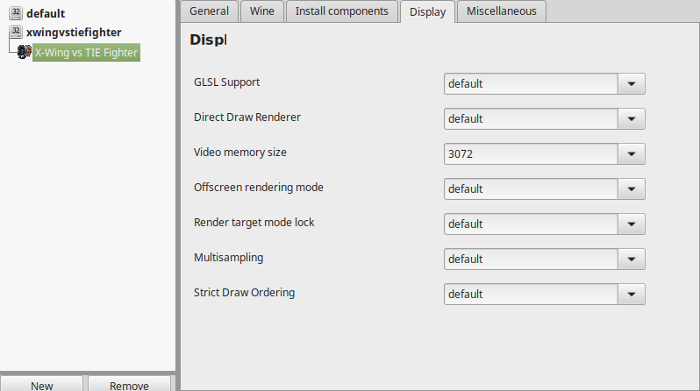Open the GLSL Support dropdown arrow
The image size is (700, 391).
(631, 84)
